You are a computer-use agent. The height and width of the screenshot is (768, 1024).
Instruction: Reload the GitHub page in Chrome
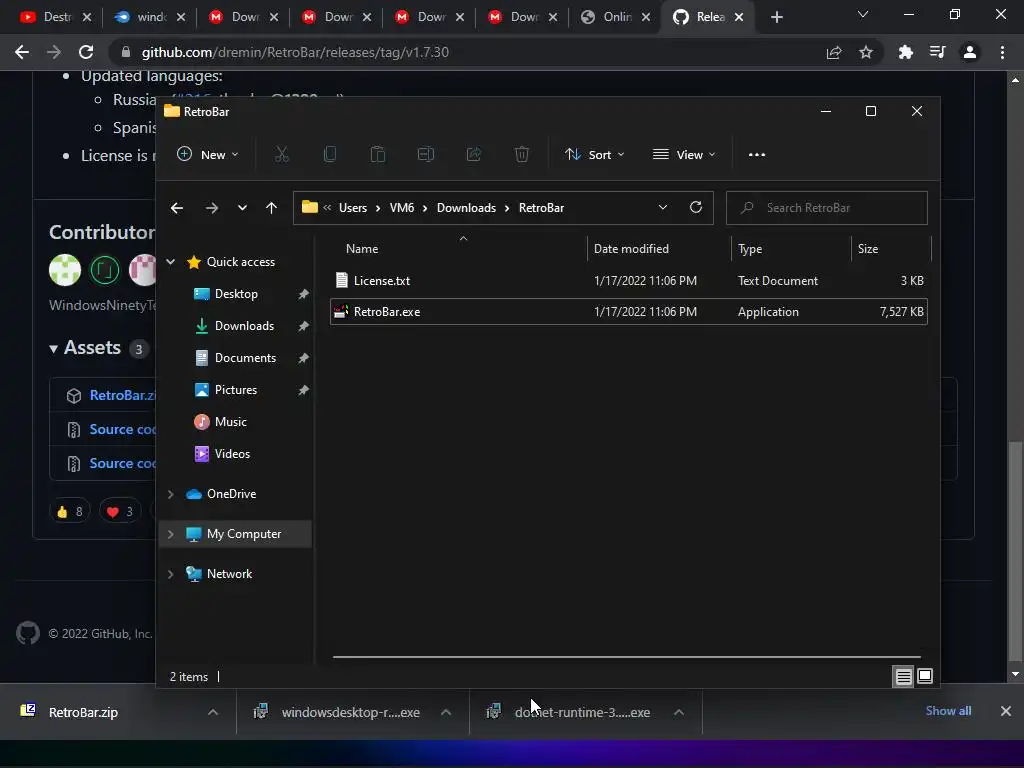pyautogui.click(x=86, y=52)
